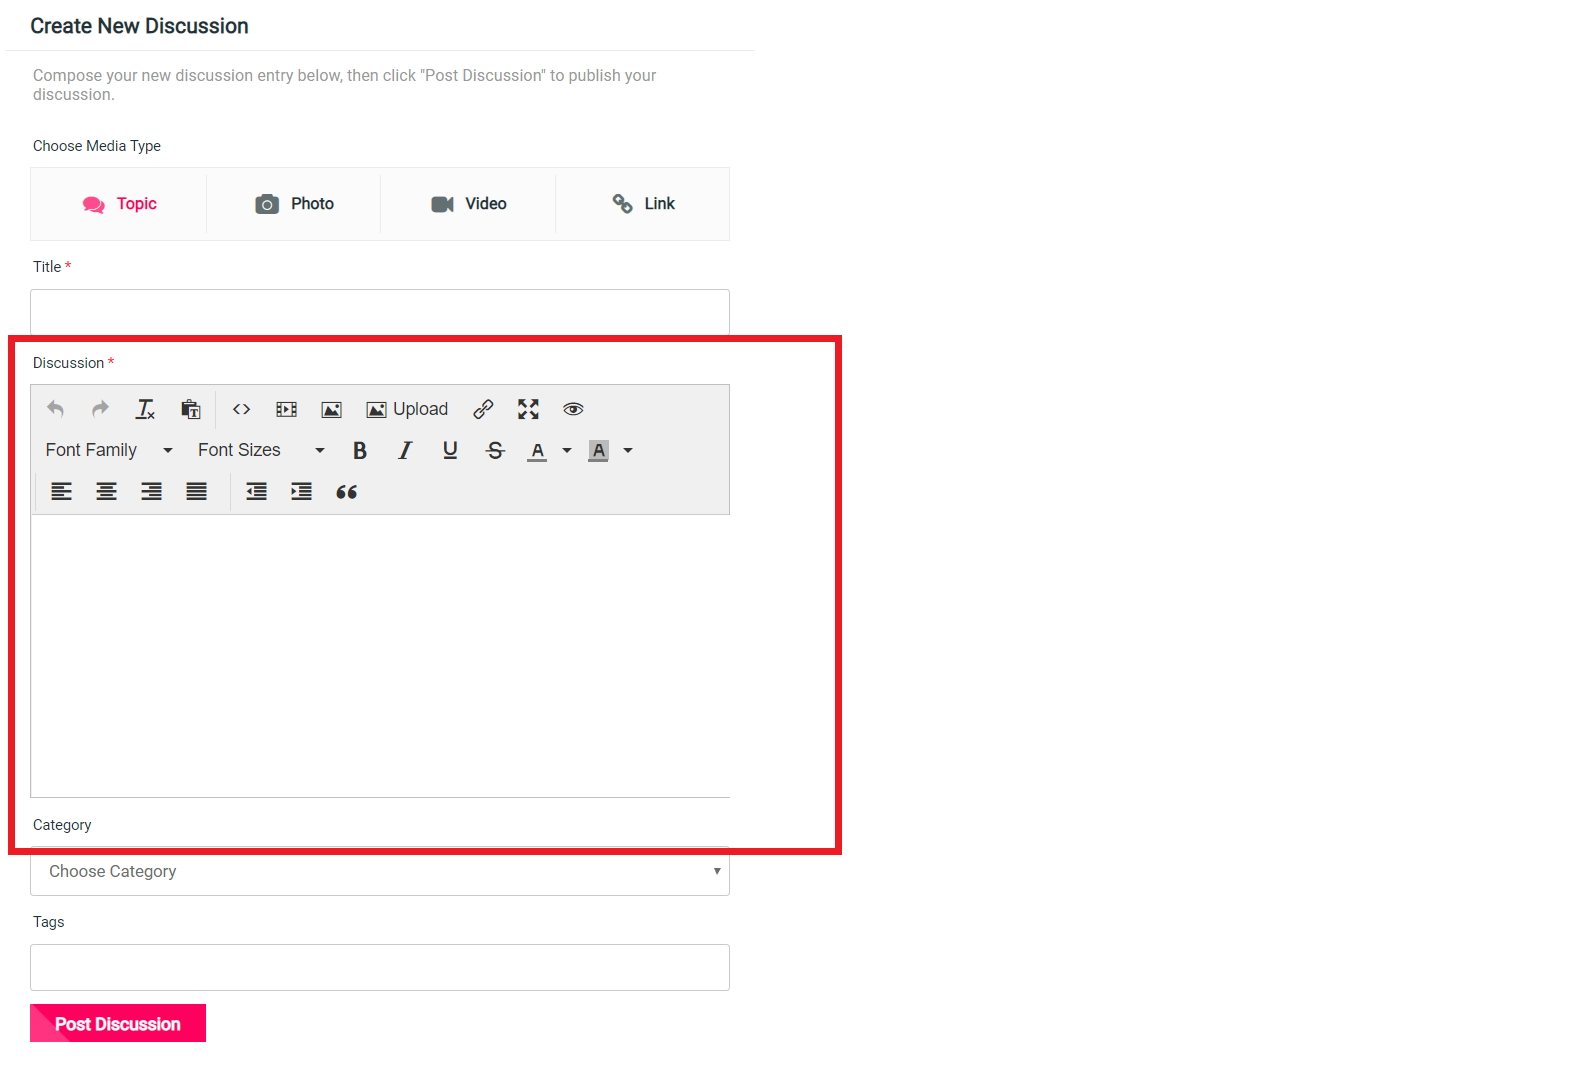1585x1067 pixels.
Task: Decrease indent of text
Action: (257, 491)
